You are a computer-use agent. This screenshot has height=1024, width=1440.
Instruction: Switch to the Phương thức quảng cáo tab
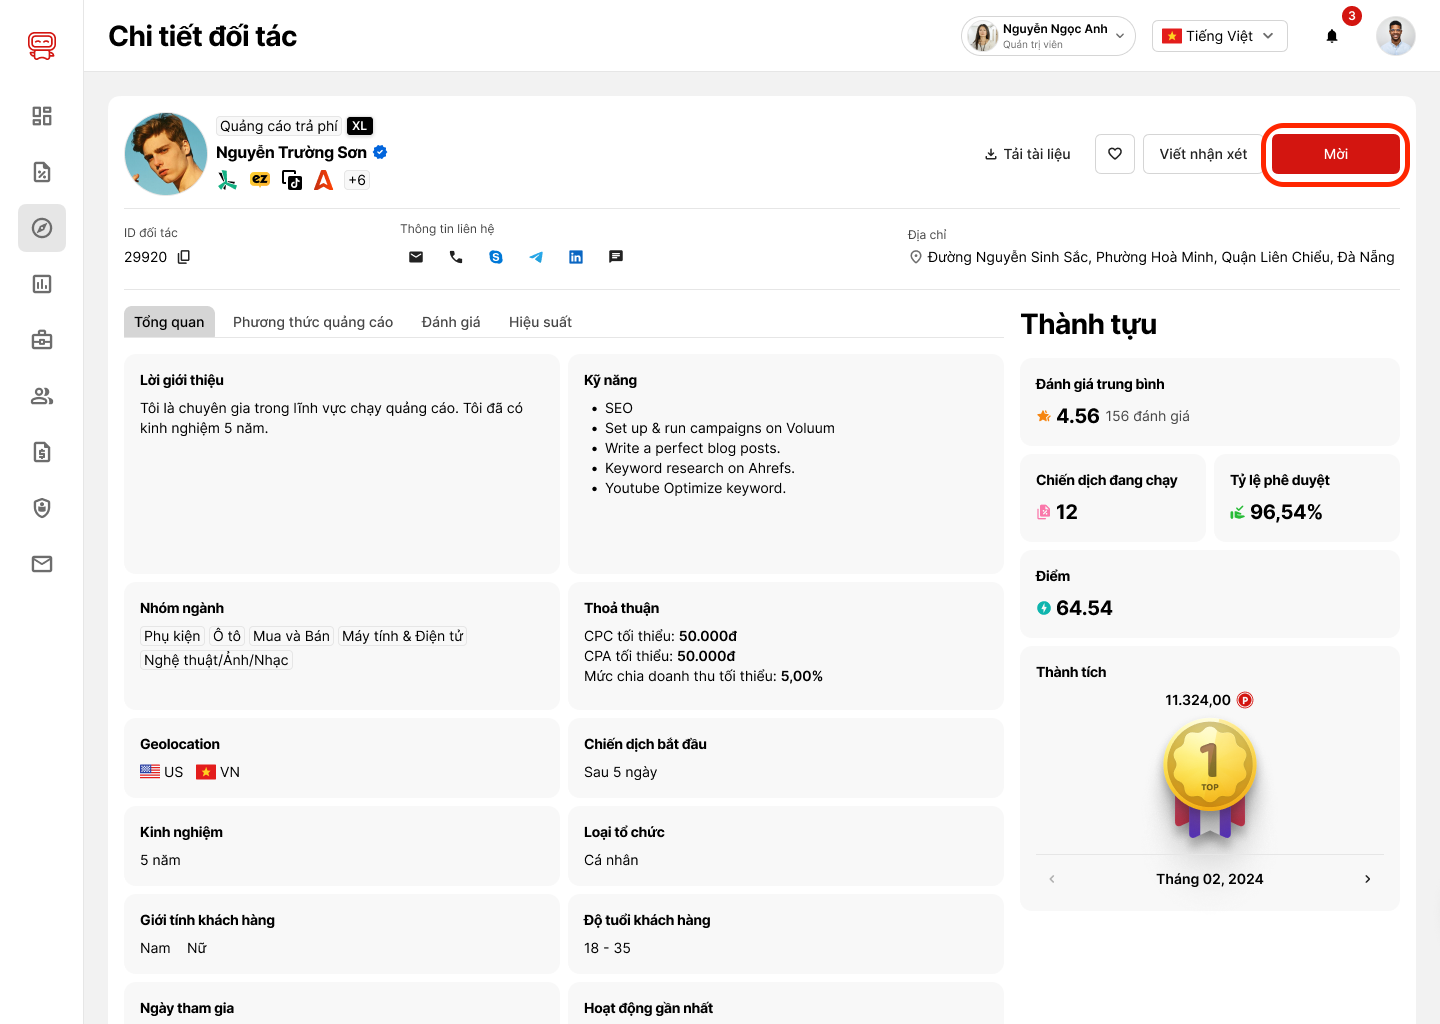(313, 322)
